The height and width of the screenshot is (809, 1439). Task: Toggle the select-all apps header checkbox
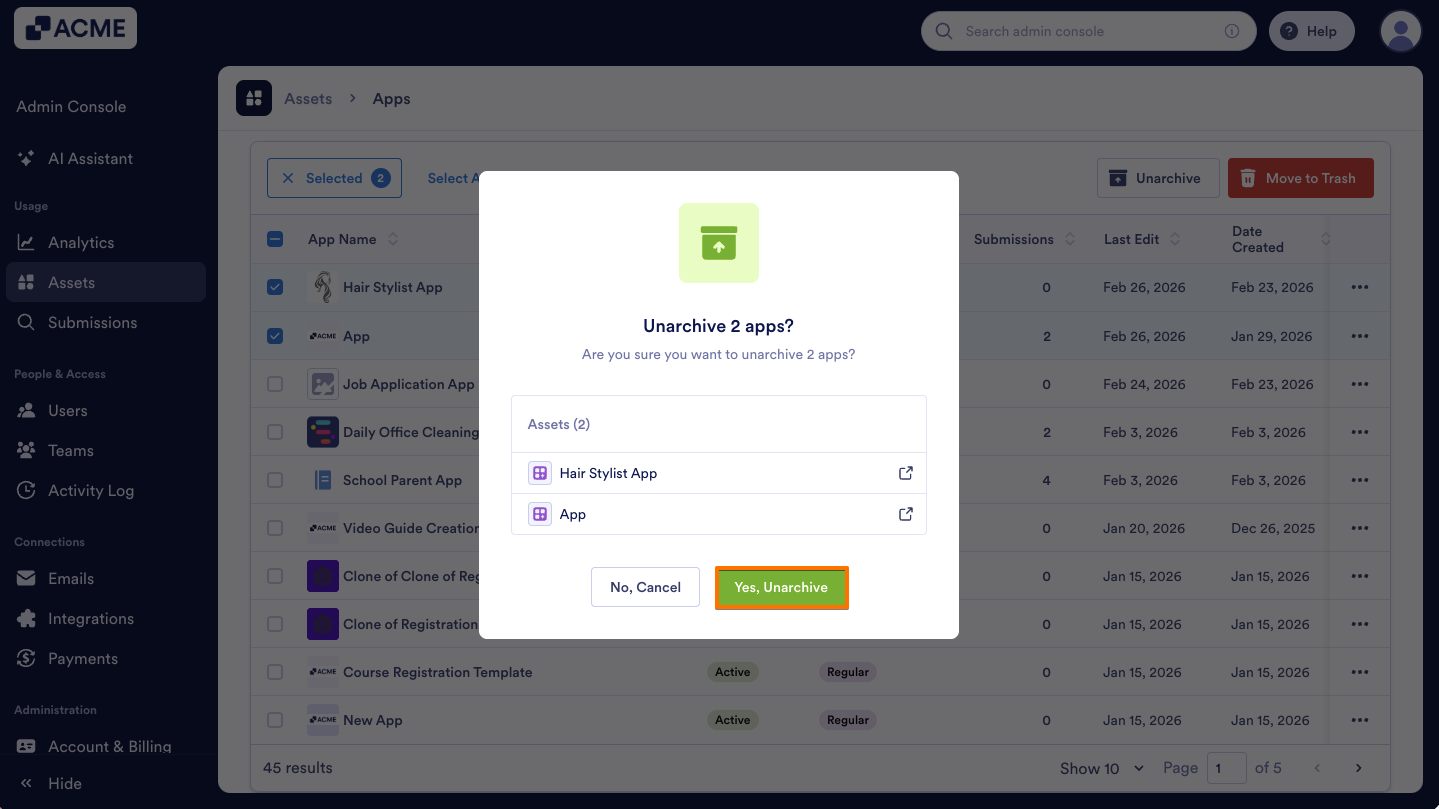pyautogui.click(x=275, y=239)
